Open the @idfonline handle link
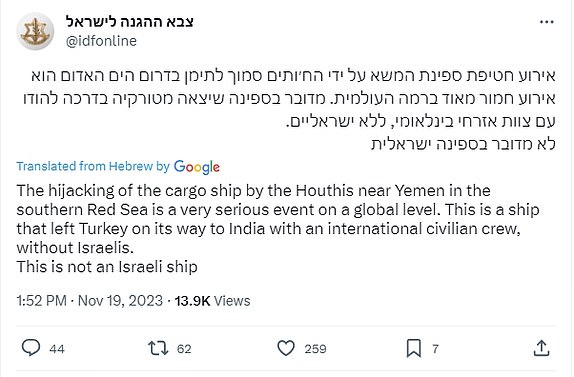 coord(101,41)
